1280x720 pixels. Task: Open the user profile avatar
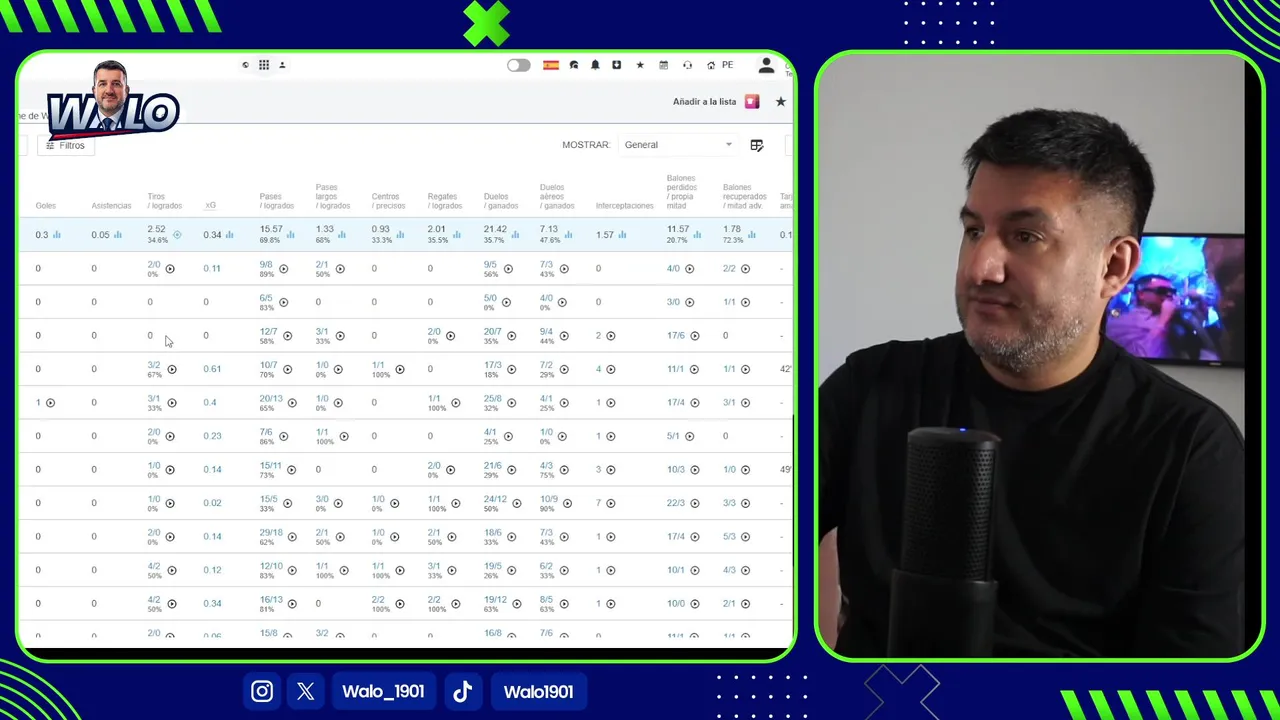(x=766, y=65)
